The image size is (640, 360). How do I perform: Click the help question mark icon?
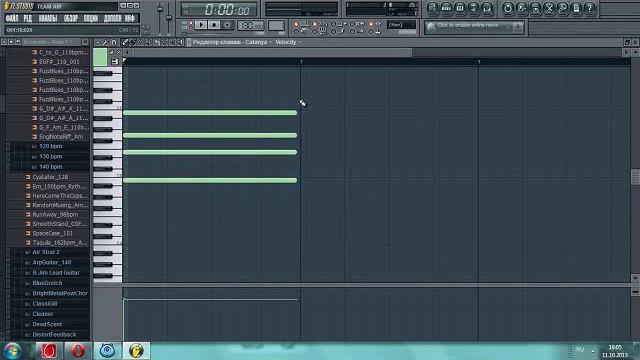click(x=589, y=8)
